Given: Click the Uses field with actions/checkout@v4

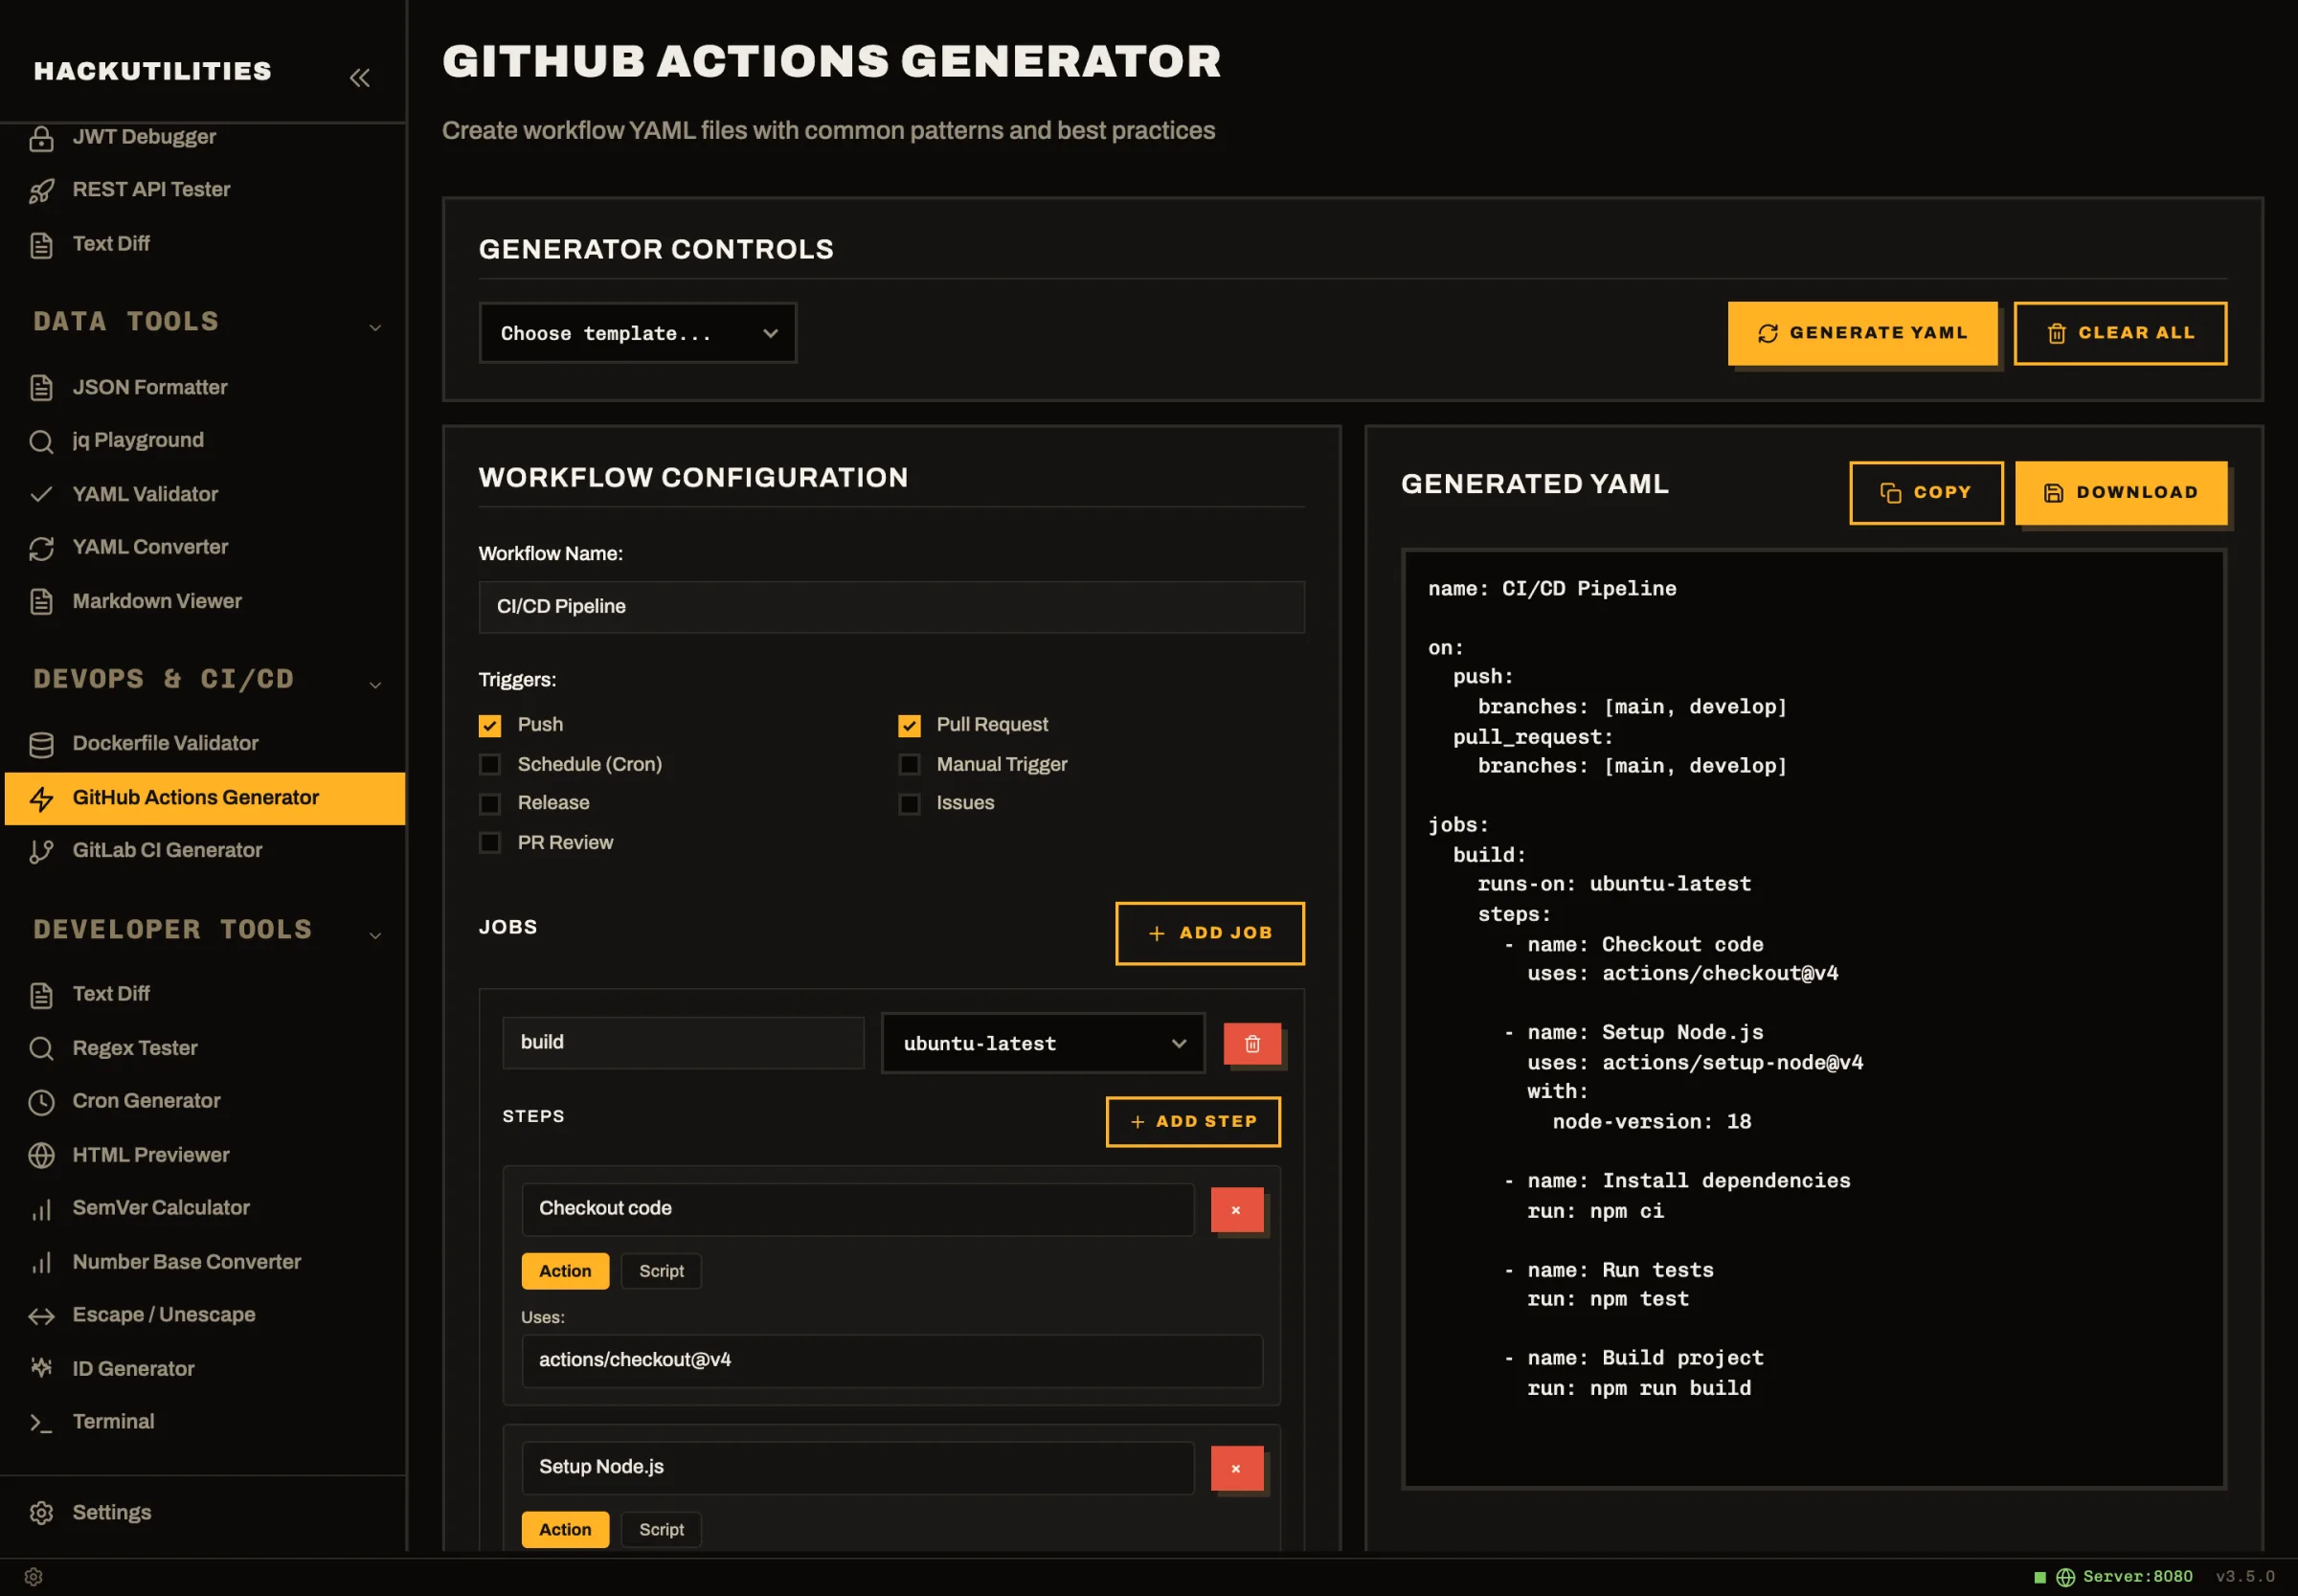Looking at the screenshot, I should 892,1360.
